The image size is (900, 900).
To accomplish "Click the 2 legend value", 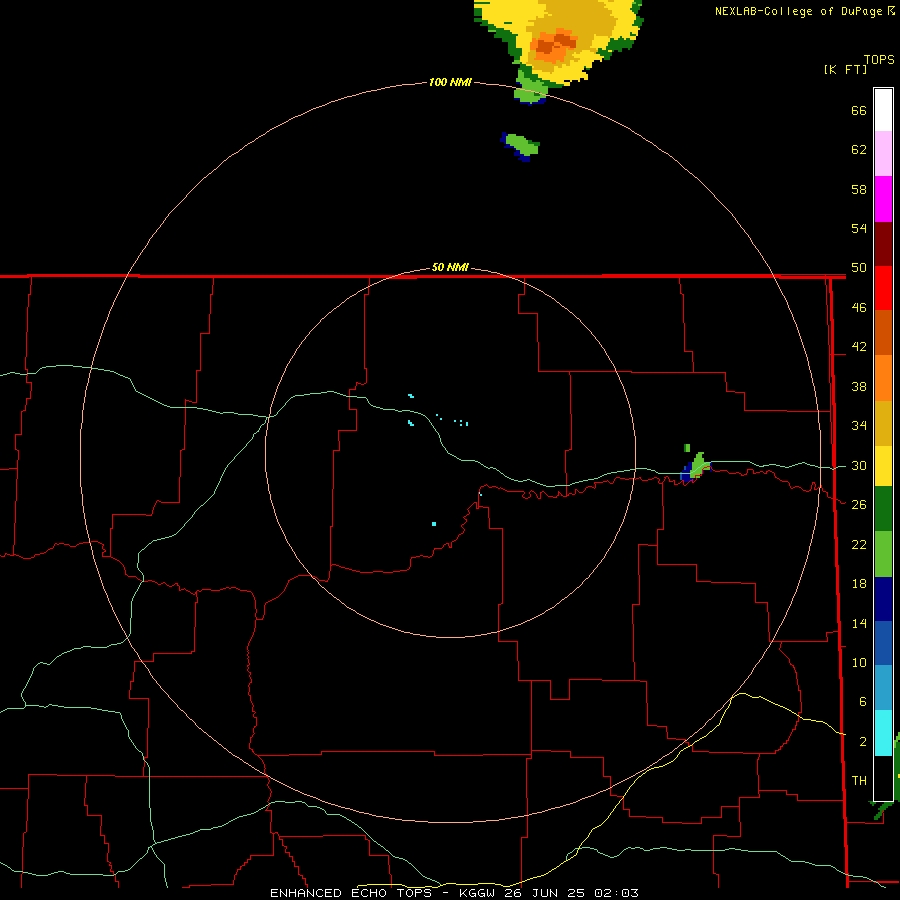I will [x=862, y=742].
